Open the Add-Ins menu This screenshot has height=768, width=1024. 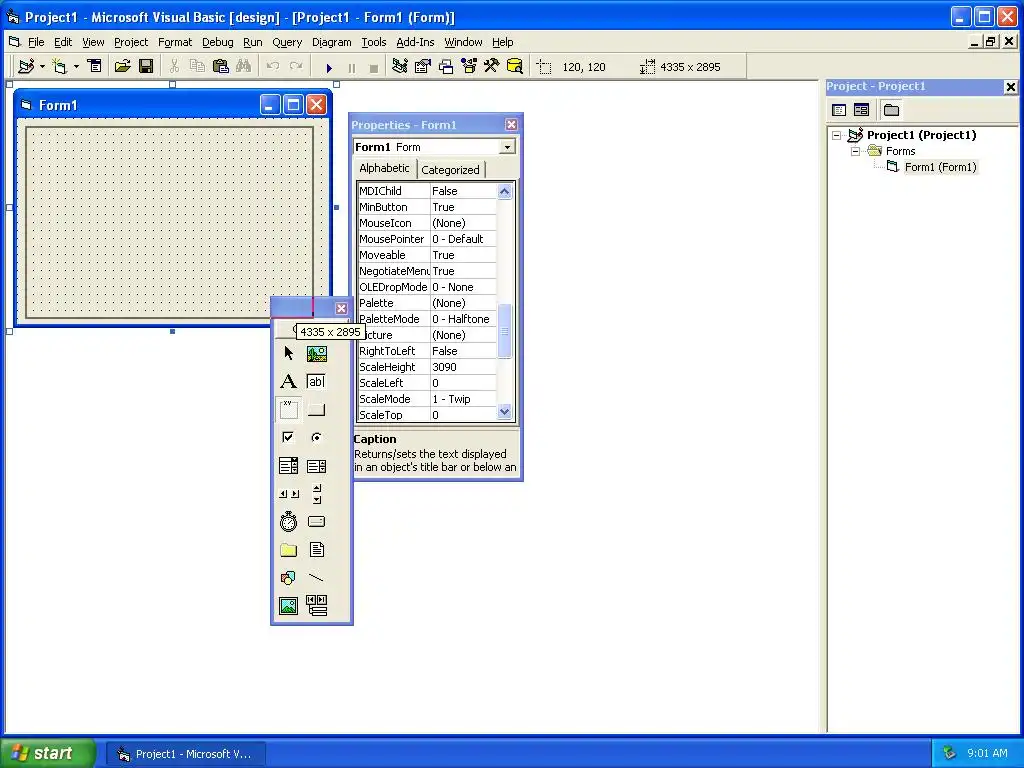click(x=415, y=42)
